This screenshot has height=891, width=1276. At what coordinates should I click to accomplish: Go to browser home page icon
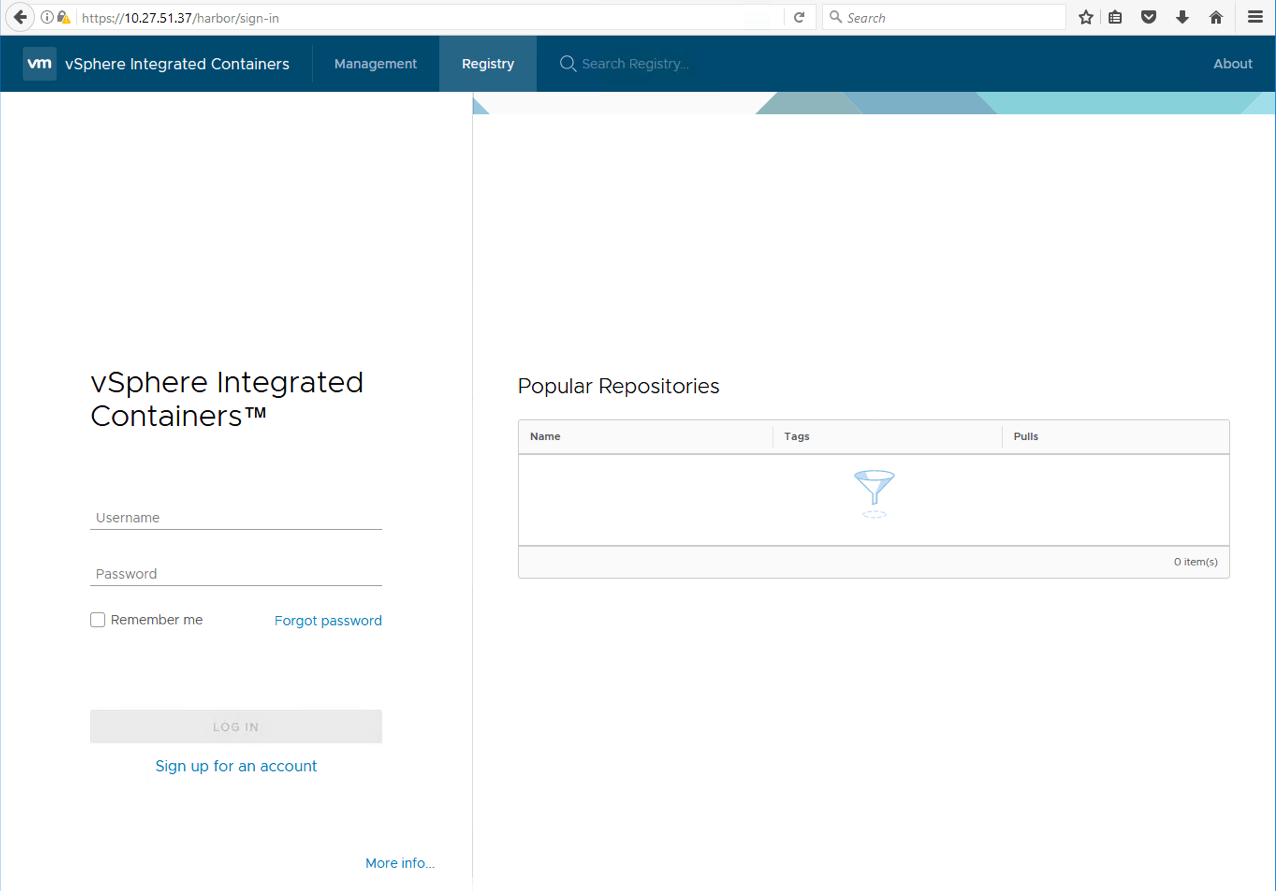coord(1216,17)
